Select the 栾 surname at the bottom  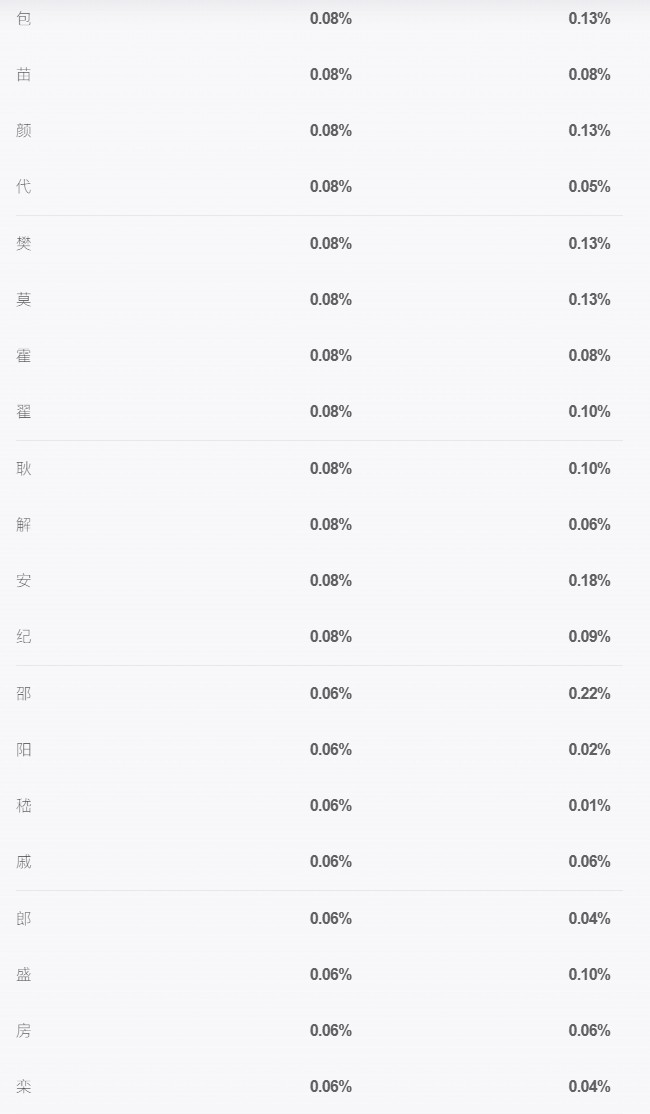[x=23, y=1088]
